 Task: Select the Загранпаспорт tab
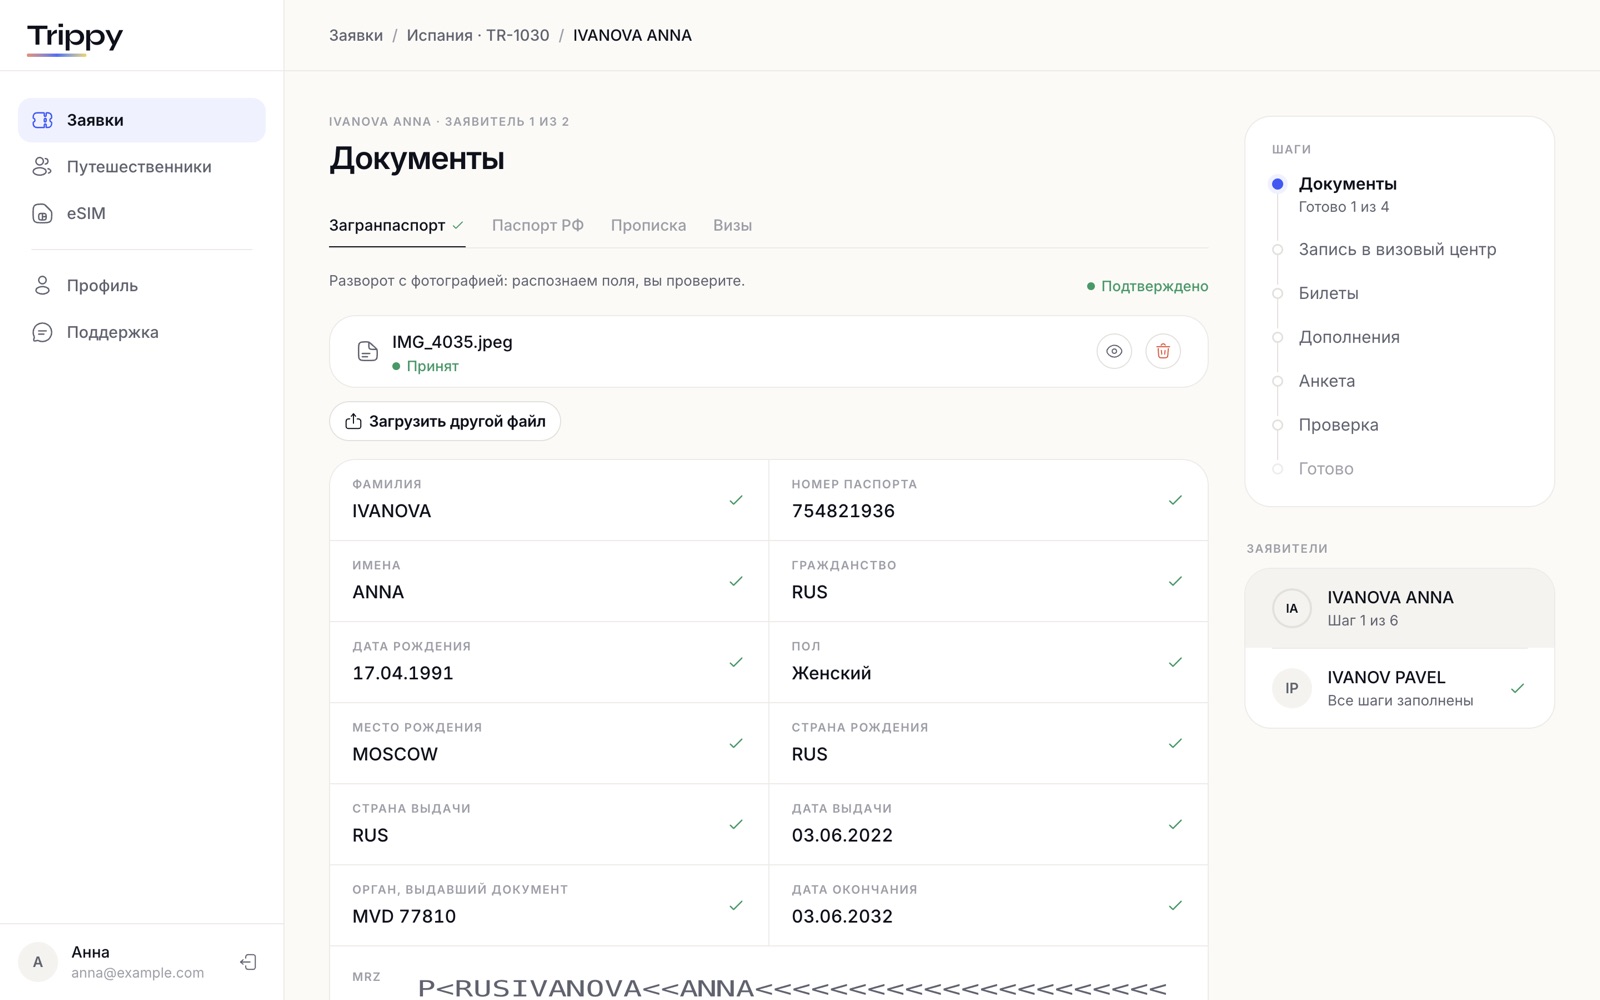click(397, 226)
